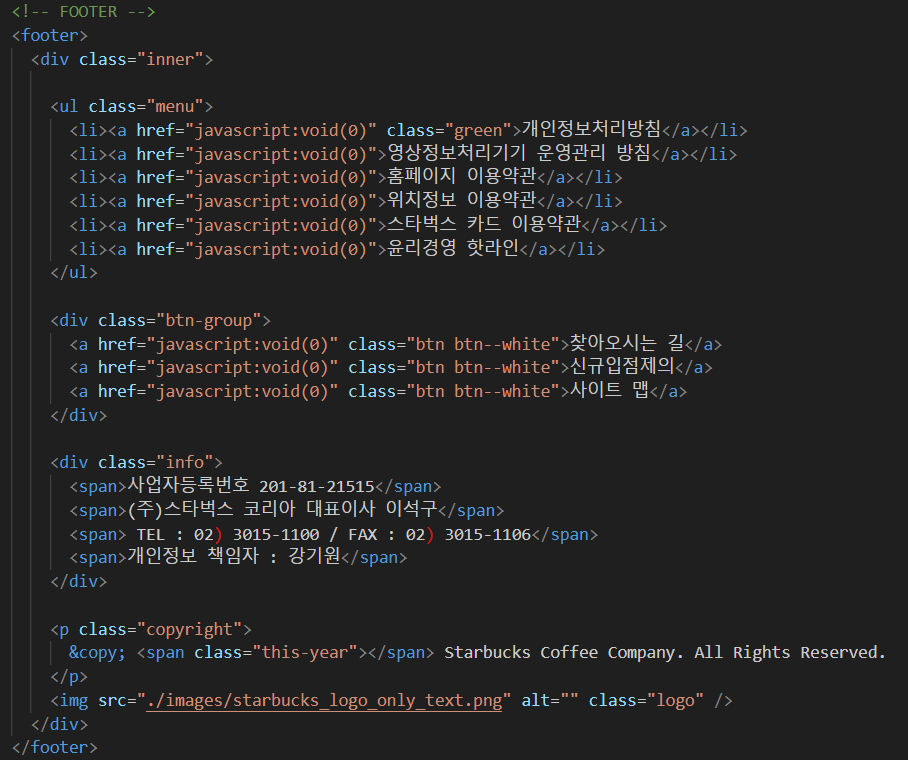
Task: Click the FOOTER comment line
Action: tap(83, 12)
